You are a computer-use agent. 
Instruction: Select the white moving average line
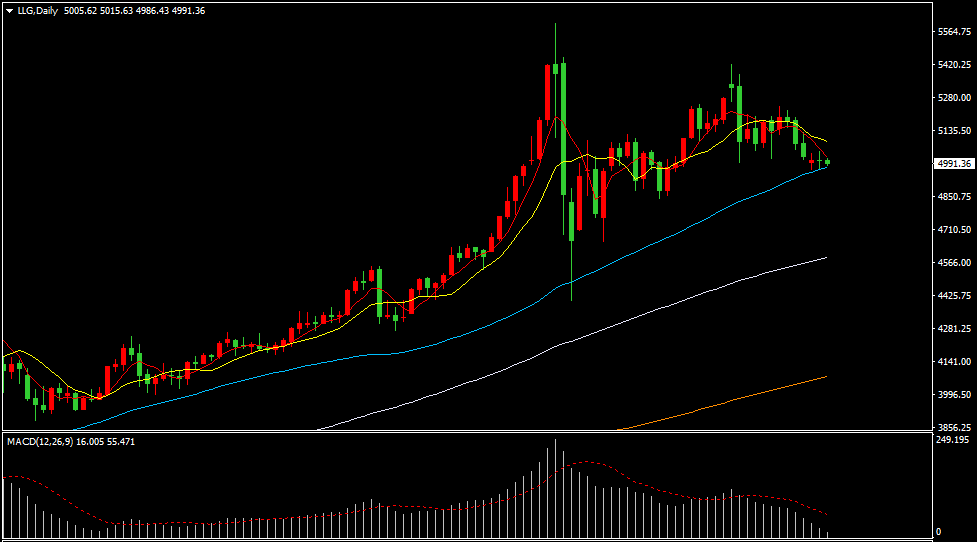tap(700, 287)
